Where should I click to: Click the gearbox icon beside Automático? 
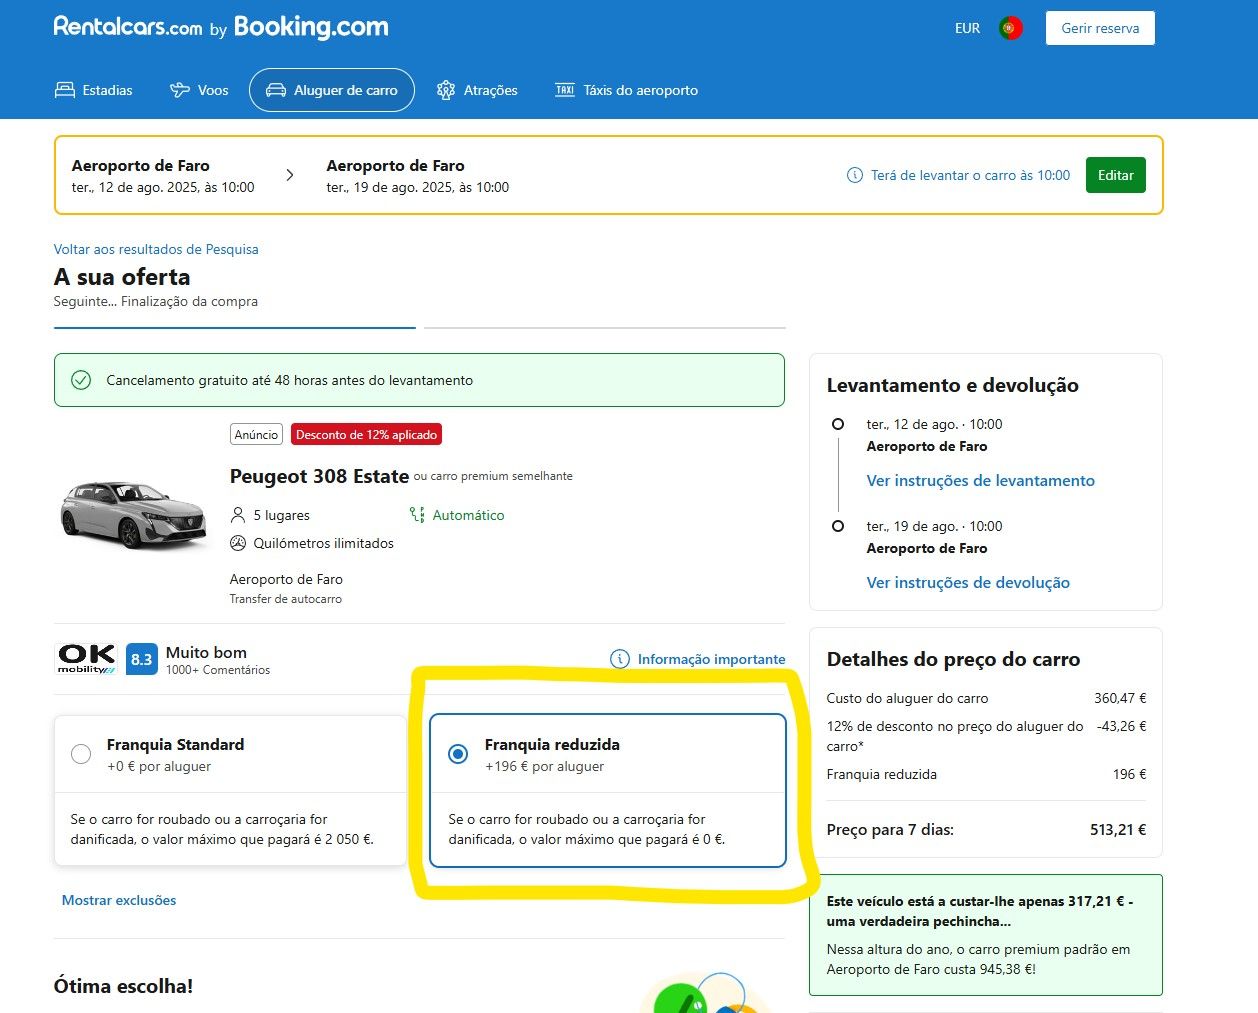[417, 515]
